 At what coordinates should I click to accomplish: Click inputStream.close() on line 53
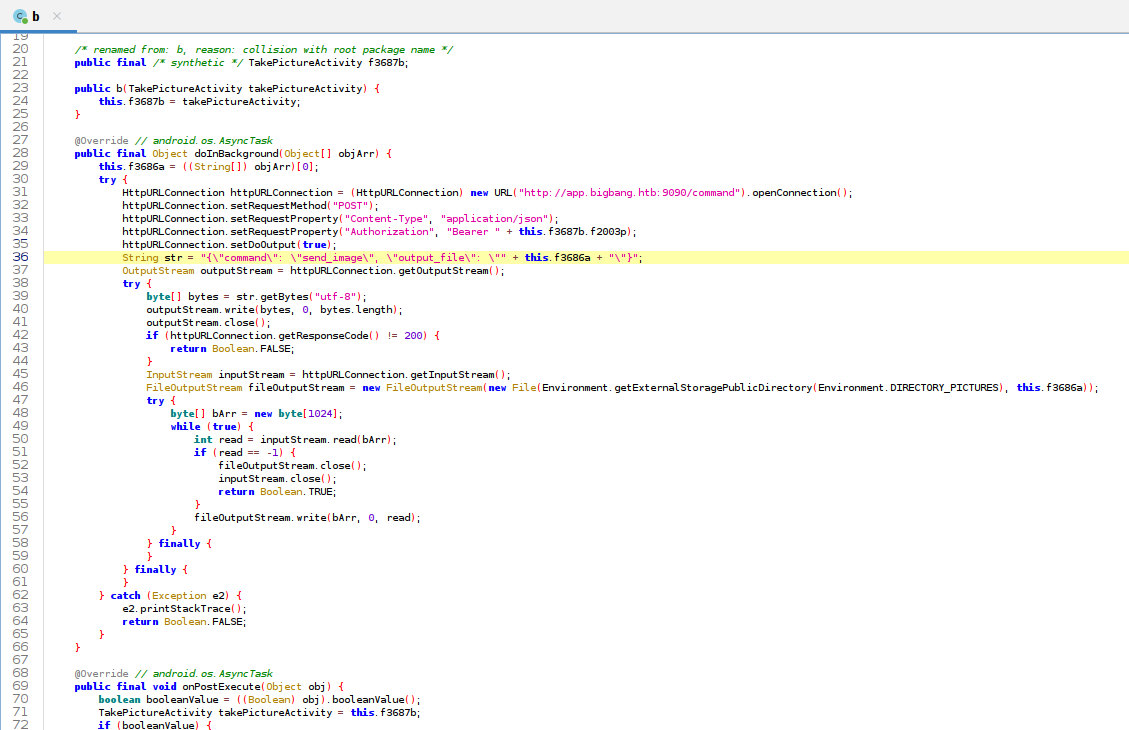click(277, 479)
